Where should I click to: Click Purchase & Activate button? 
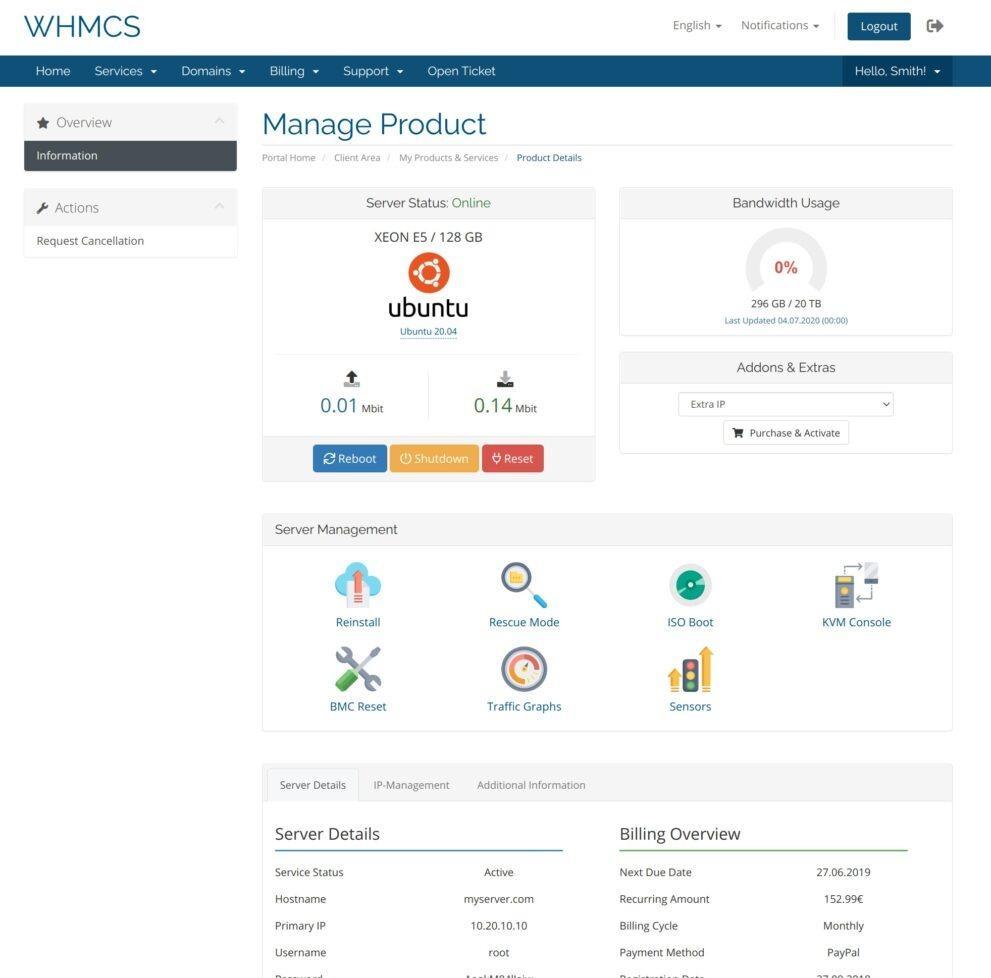pyautogui.click(x=786, y=433)
